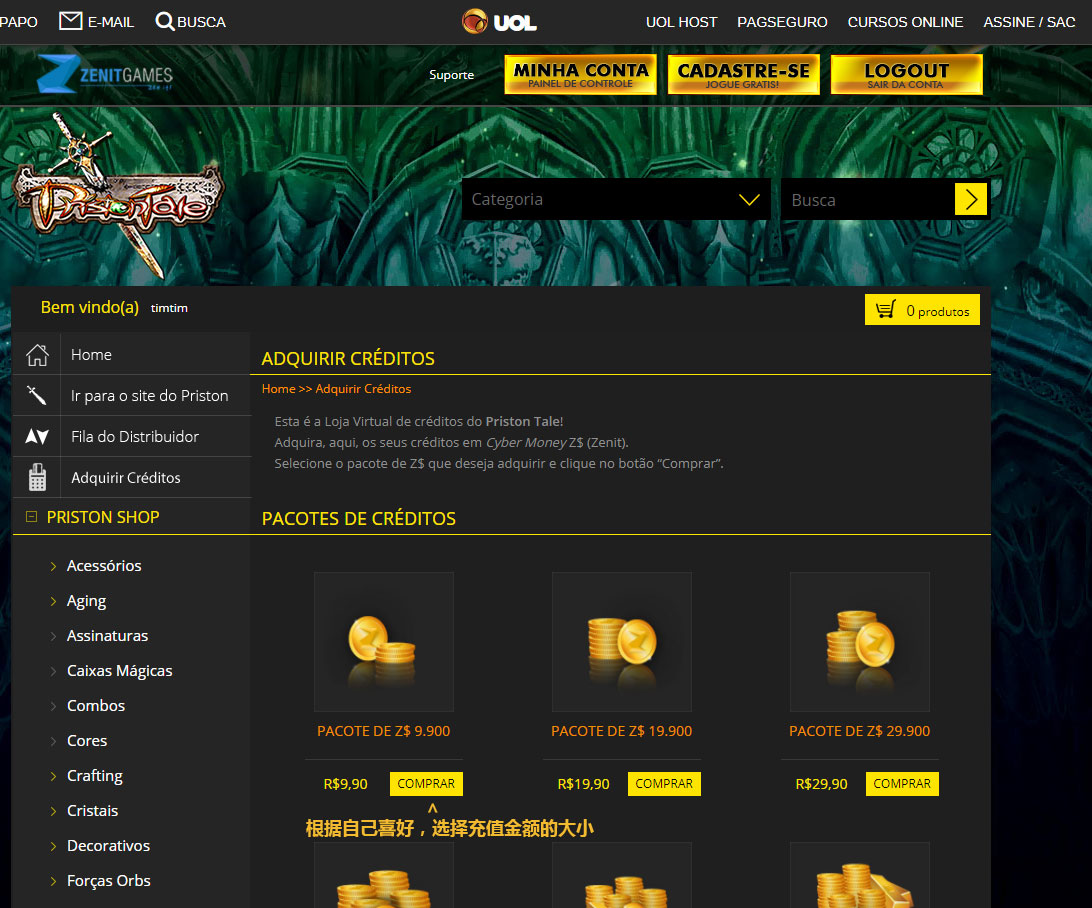1092x908 pixels.
Task: Buy the Z$ 29.900 package
Action: (903, 783)
